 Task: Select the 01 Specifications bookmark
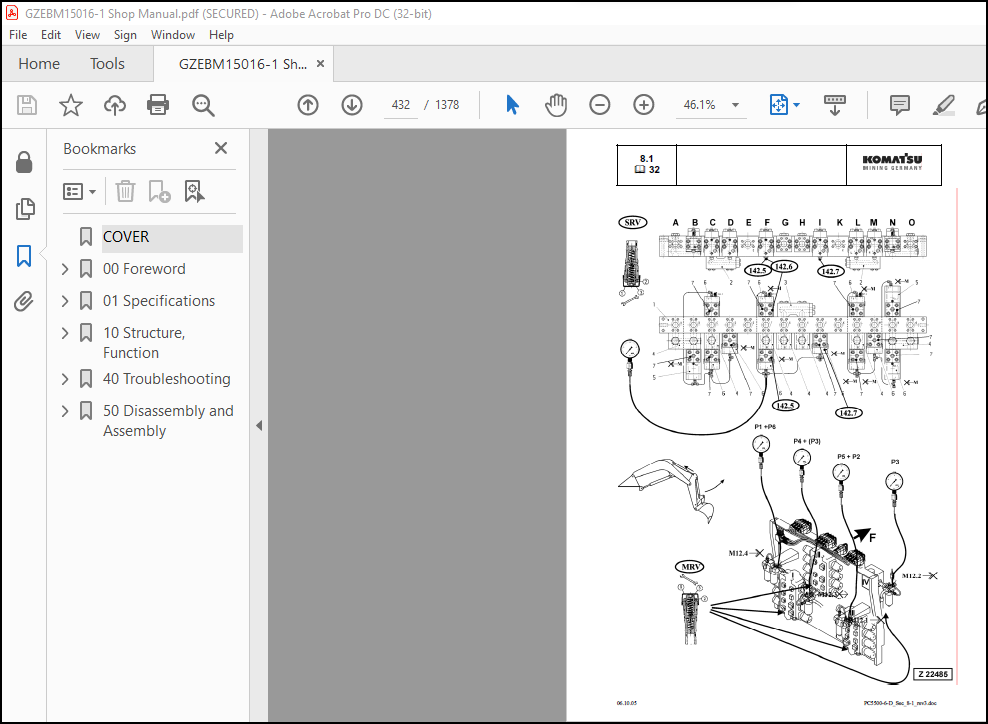[159, 301]
